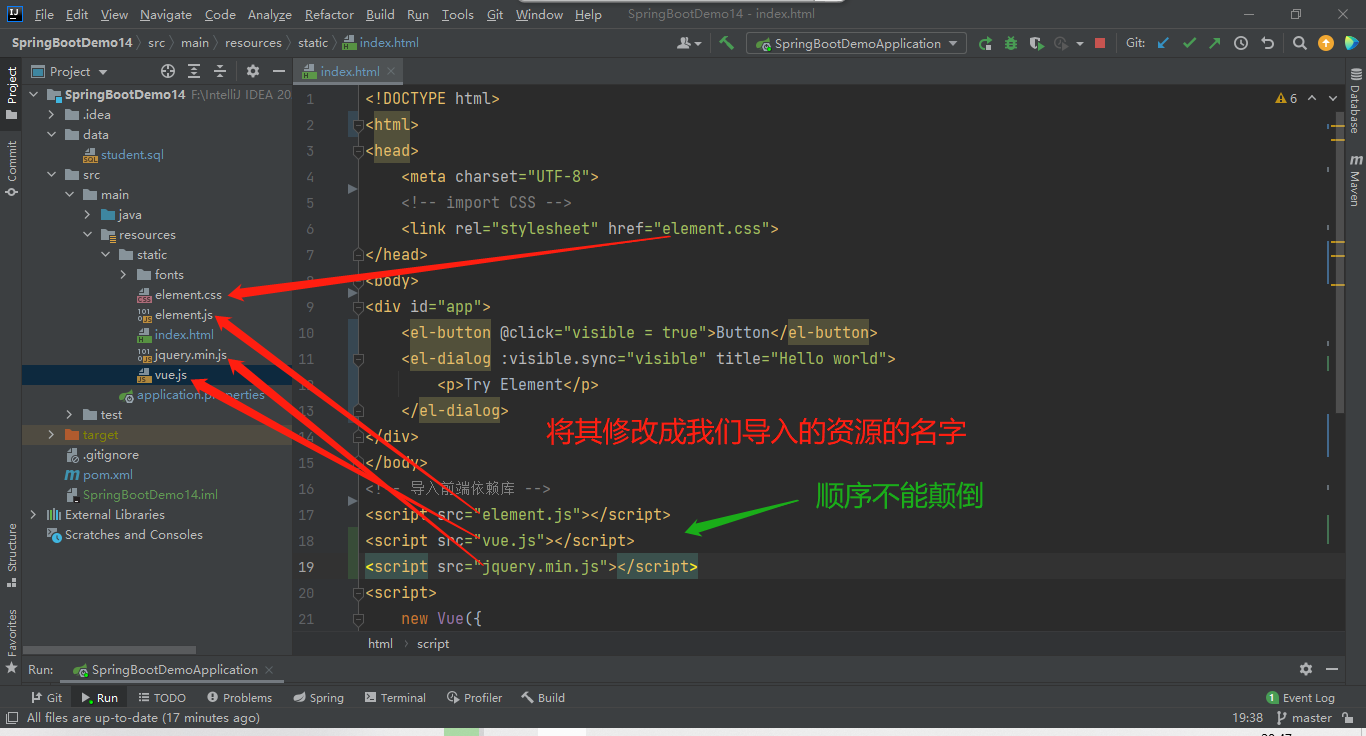1366x736 pixels.
Task: Stop the running application
Action: point(1100,43)
